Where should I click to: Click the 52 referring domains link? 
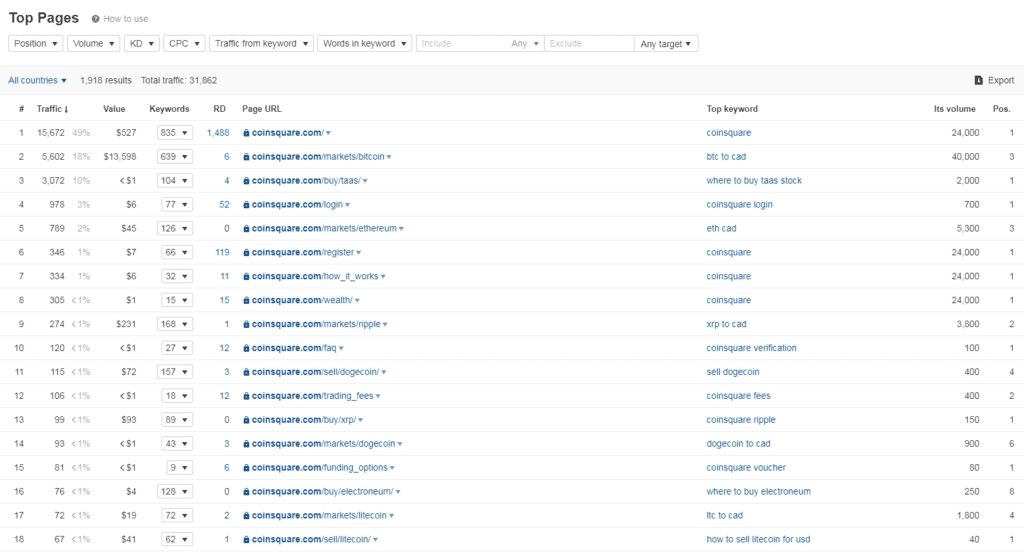point(224,204)
